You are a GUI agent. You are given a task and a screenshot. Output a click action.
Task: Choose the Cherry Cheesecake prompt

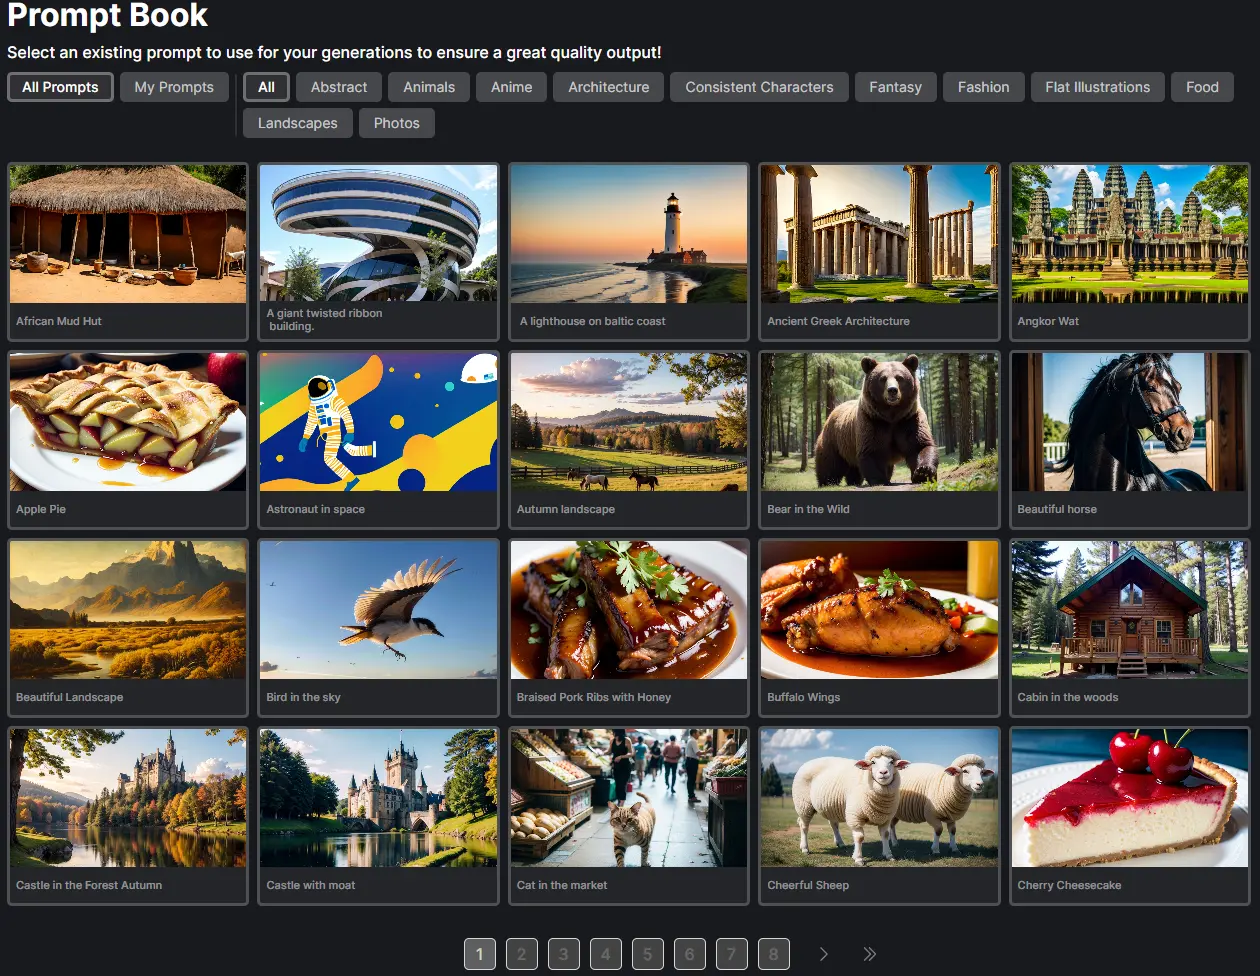click(1129, 816)
